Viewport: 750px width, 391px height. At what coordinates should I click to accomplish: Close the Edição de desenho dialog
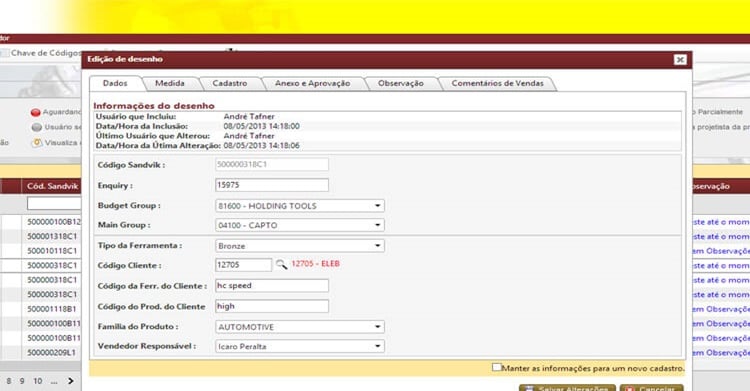[x=680, y=59]
